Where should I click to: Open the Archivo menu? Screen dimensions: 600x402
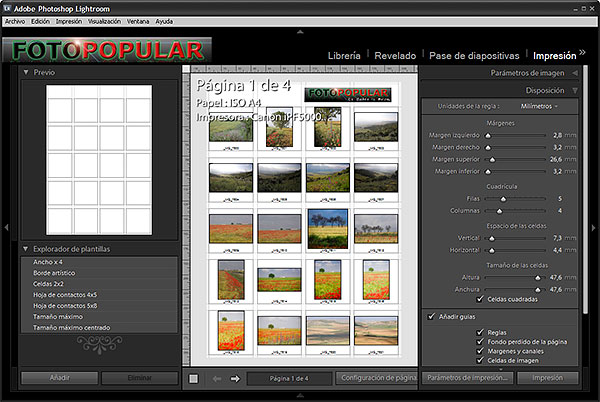15,21
